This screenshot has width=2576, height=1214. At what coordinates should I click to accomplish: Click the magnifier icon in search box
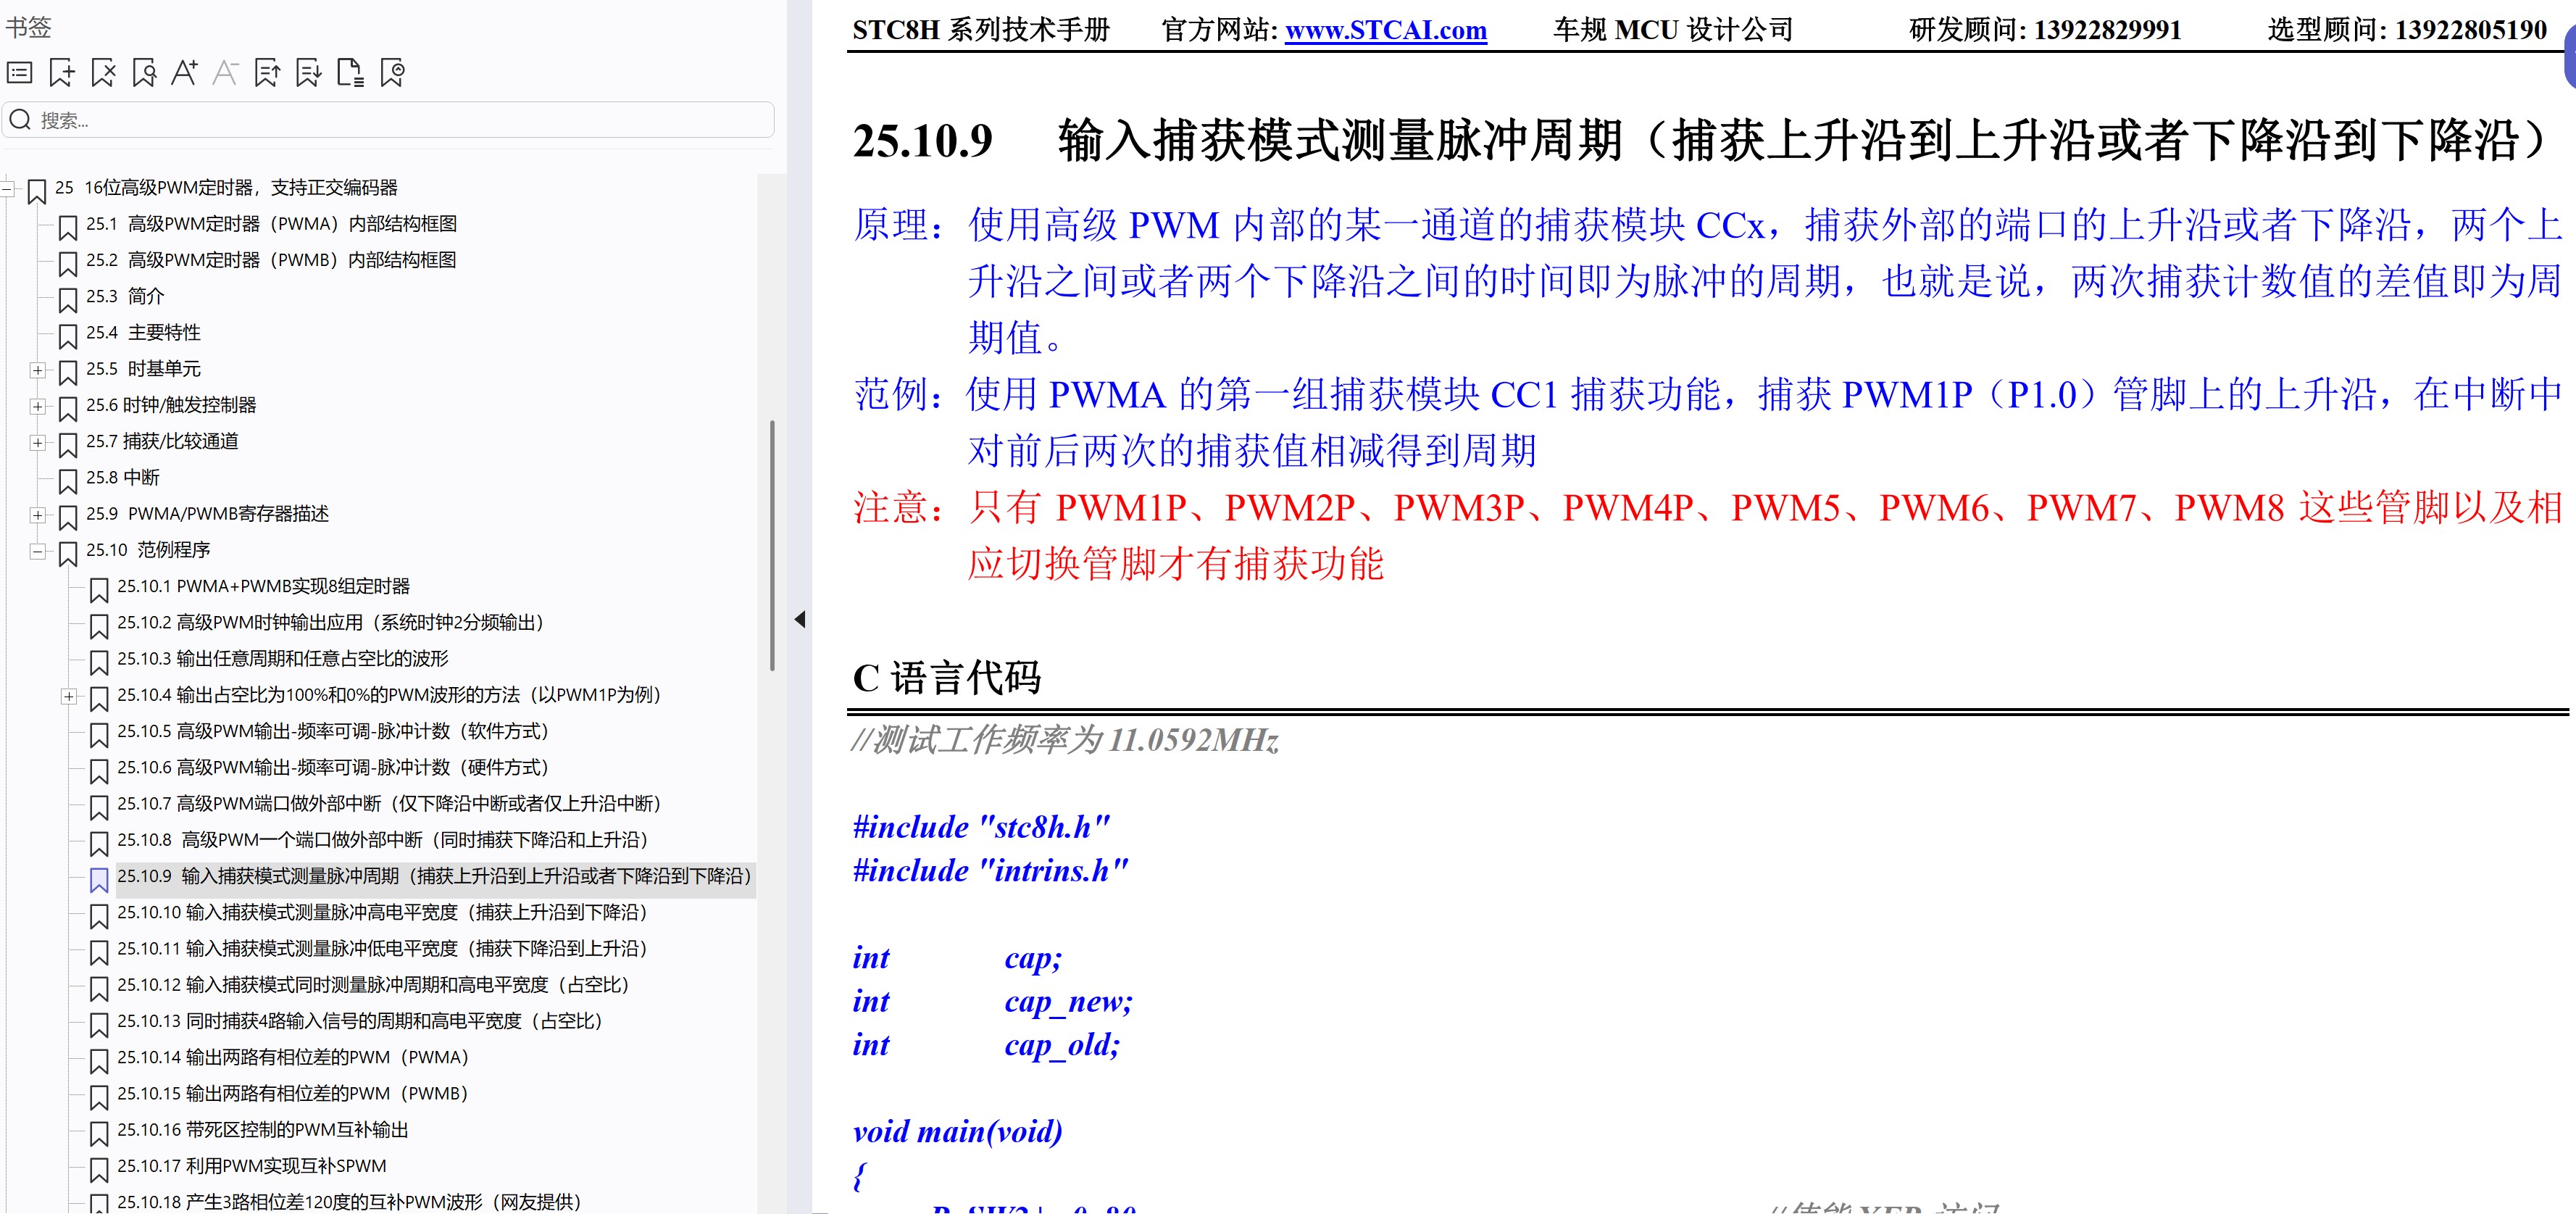coord(20,120)
